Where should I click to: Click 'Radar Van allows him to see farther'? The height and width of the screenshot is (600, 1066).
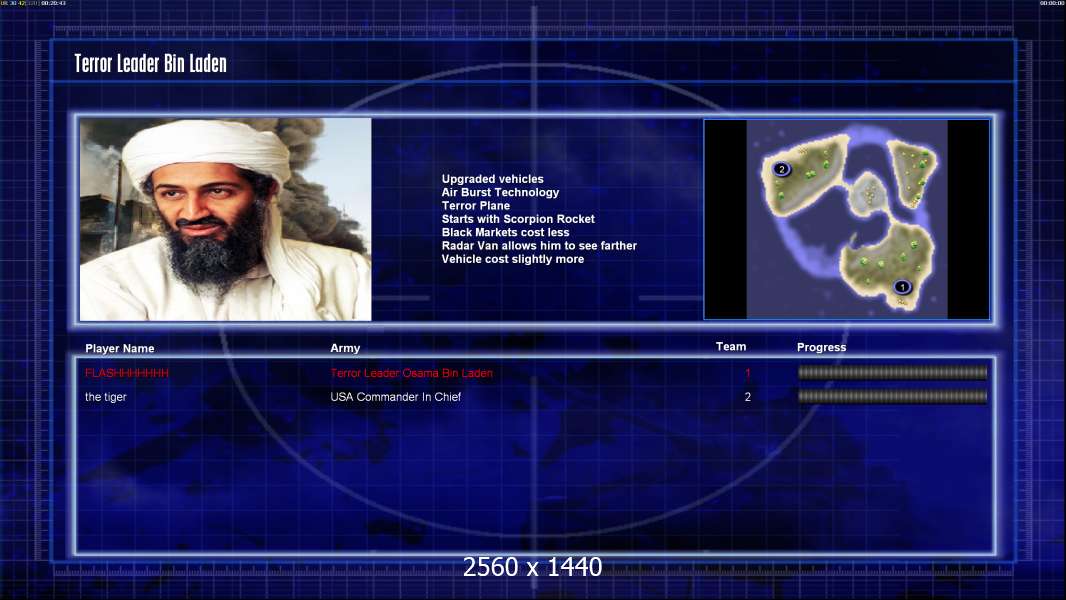point(539,245)
